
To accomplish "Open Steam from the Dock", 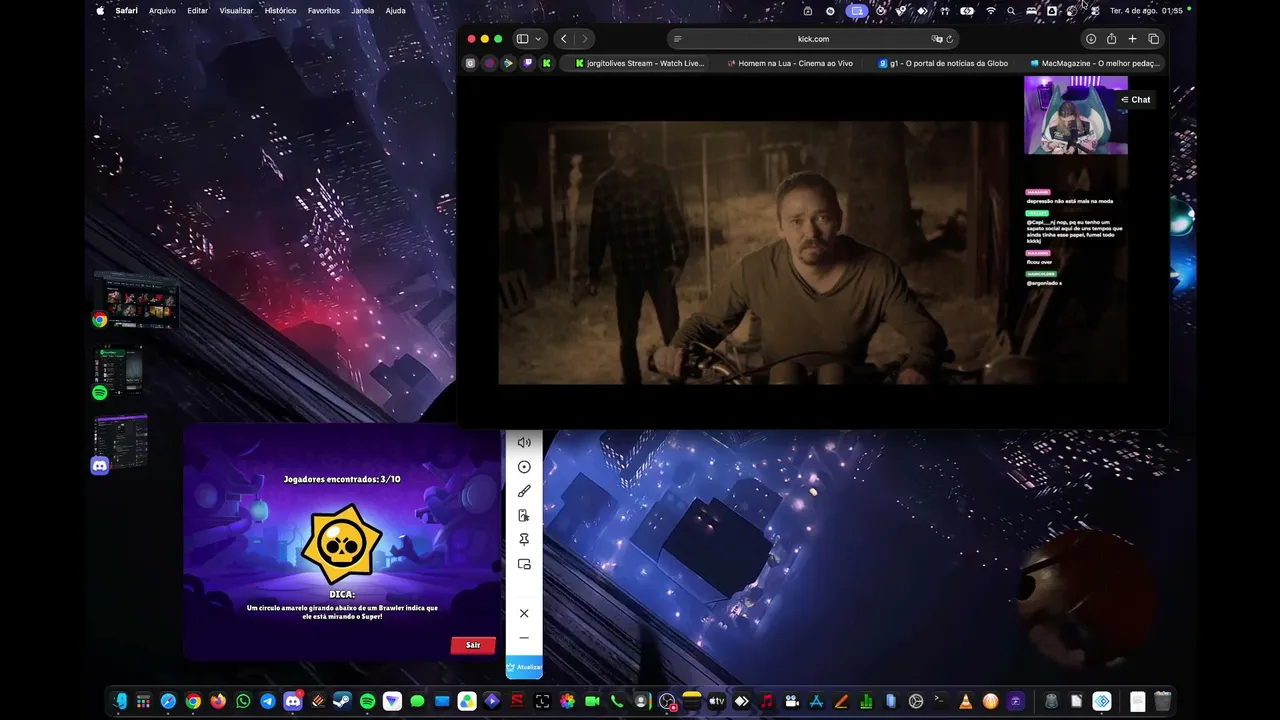I will [342, 701].
